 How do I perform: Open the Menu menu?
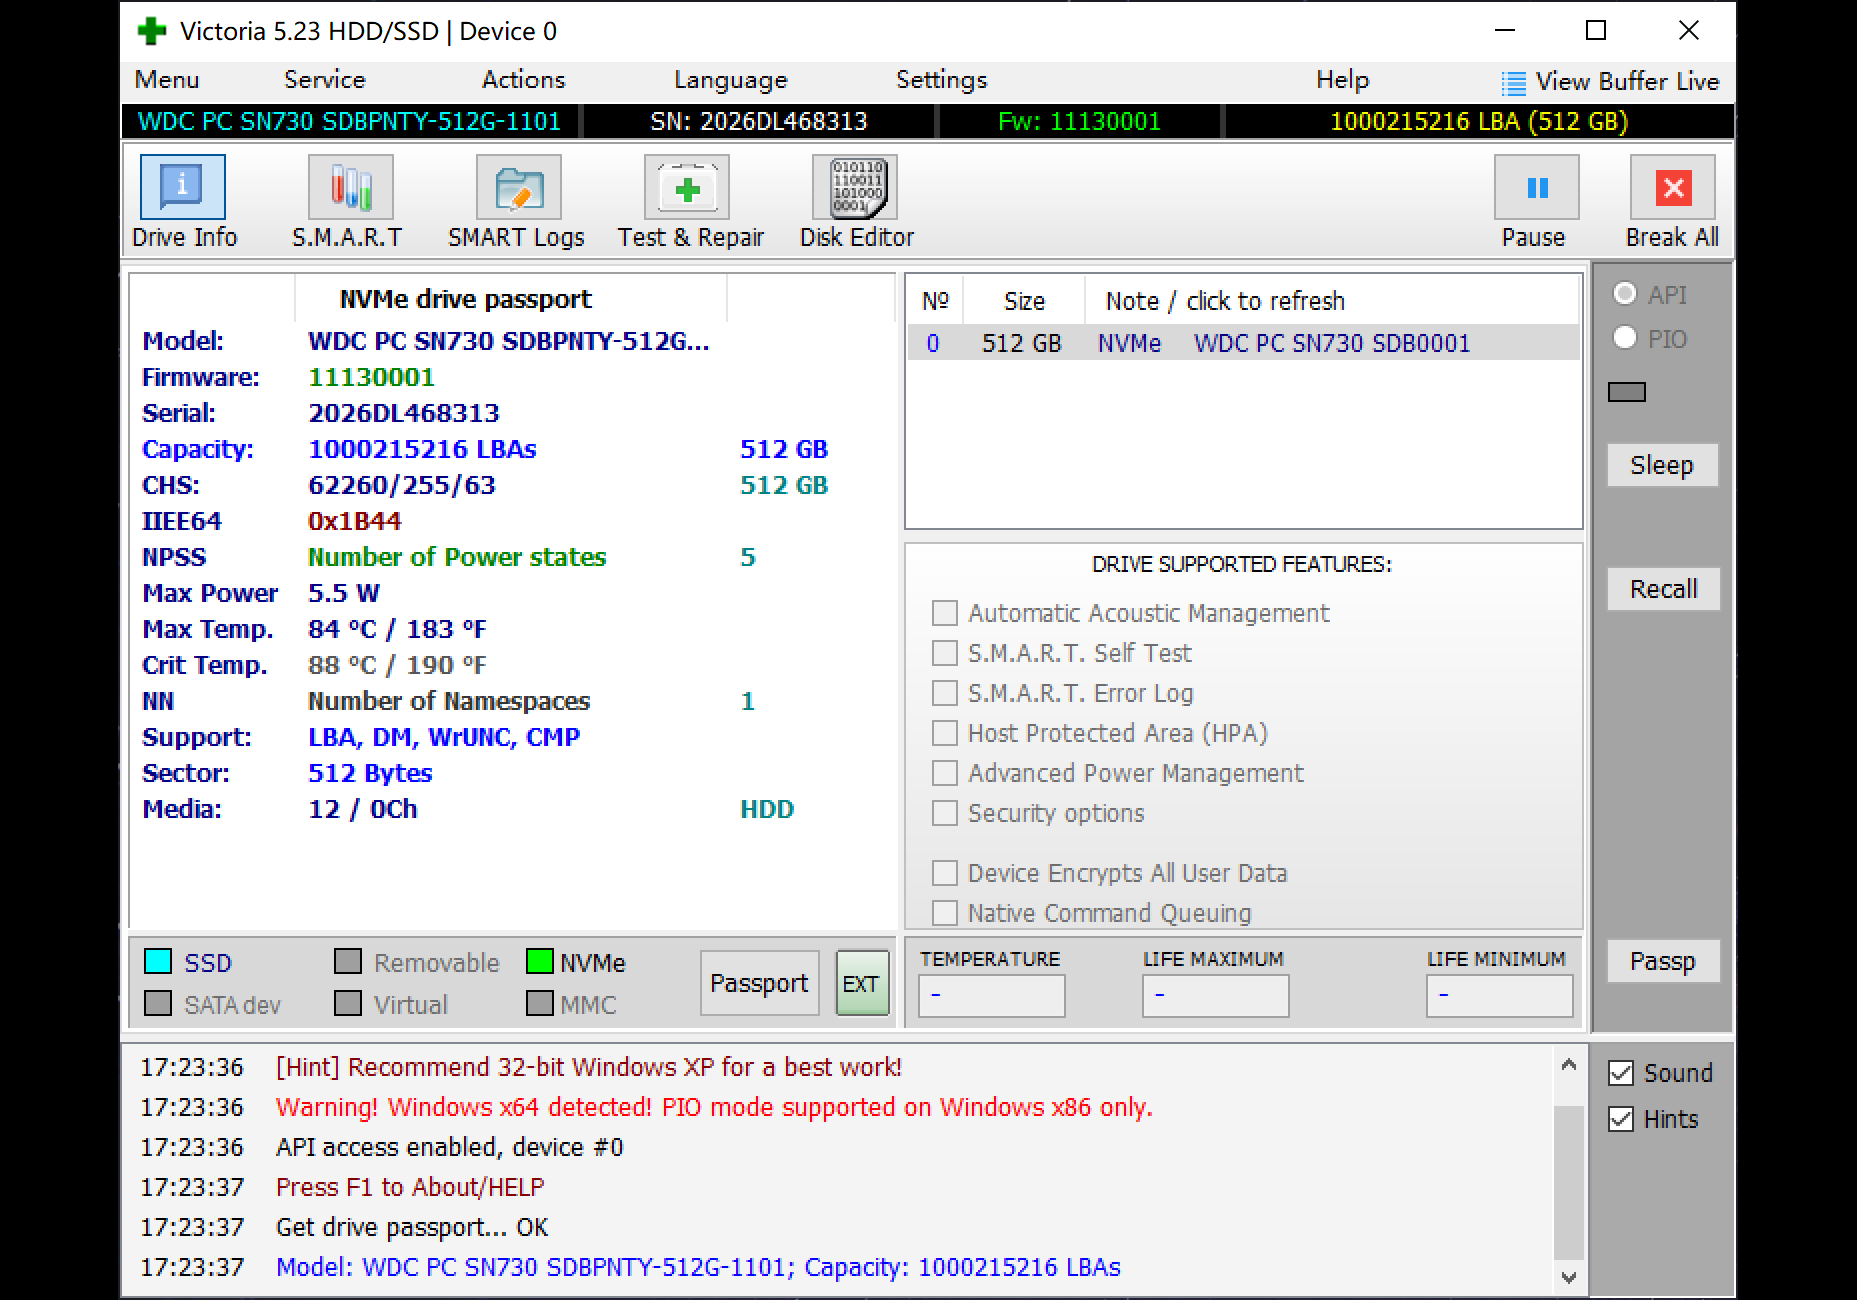click(167, 80)
